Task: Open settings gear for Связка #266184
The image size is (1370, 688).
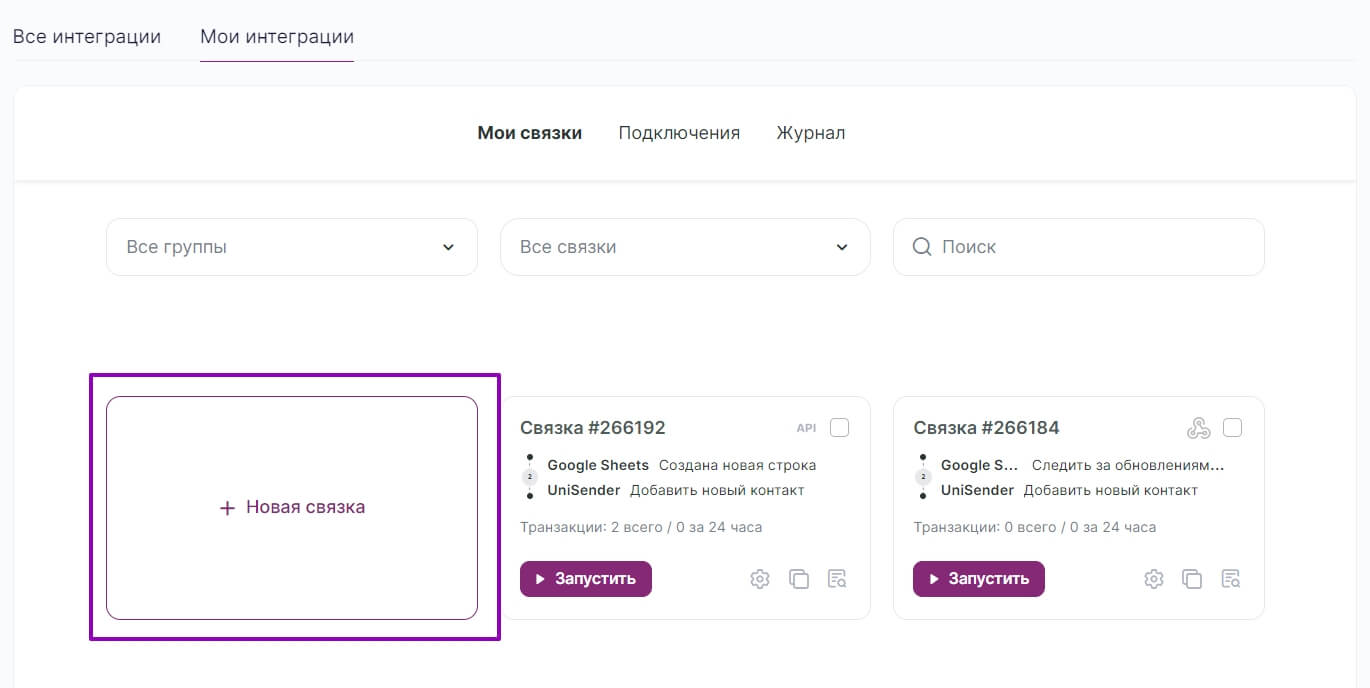Action: click(x=1154, y=579)
